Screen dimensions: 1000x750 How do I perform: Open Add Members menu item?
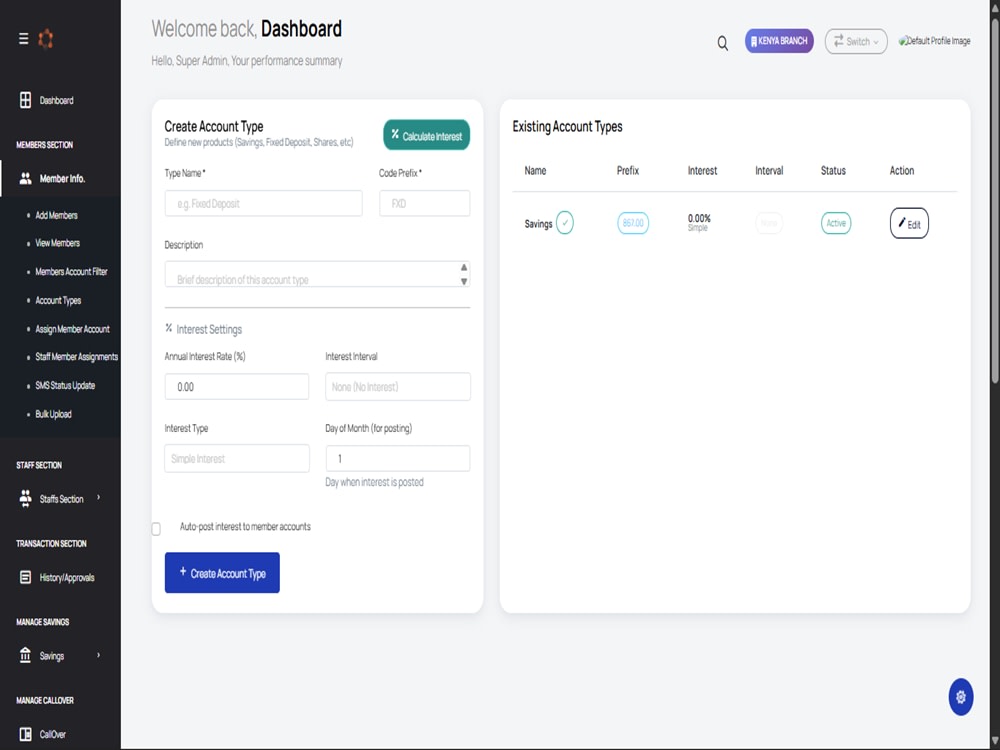56,216
